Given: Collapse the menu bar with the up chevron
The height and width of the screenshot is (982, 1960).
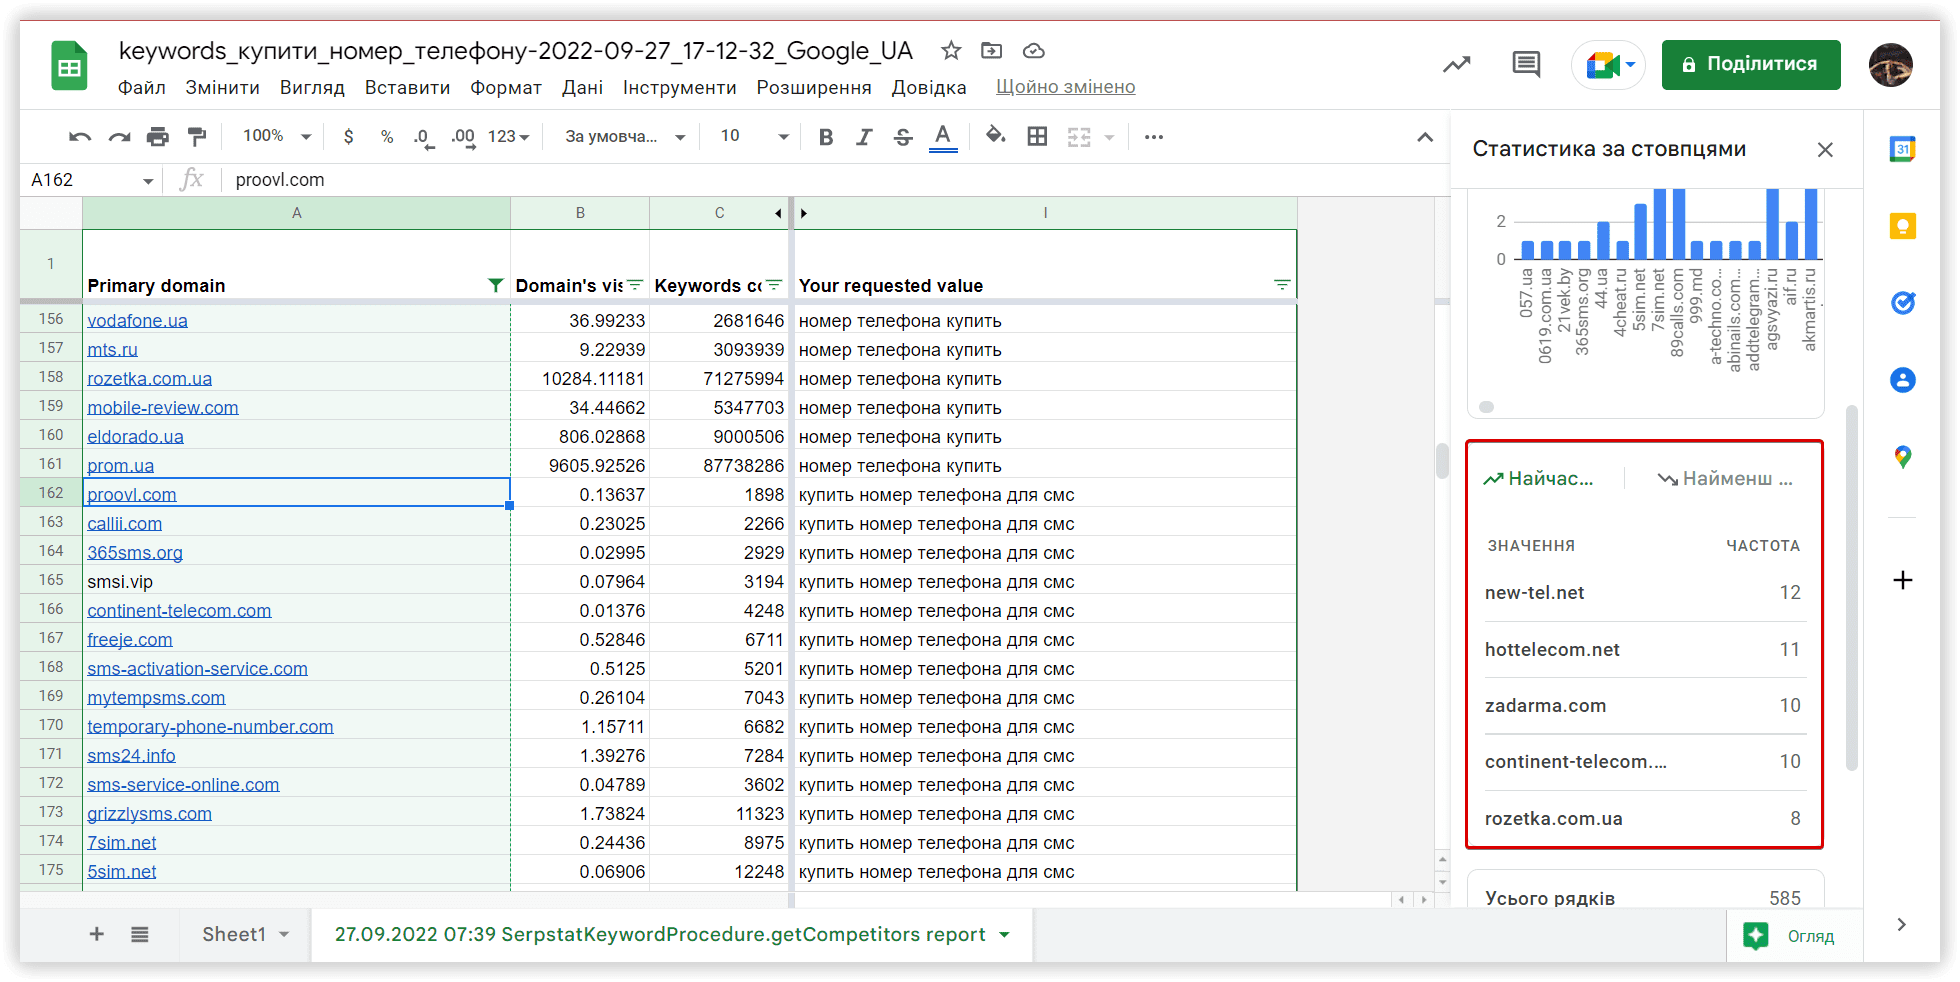Looking at the screenshot, I should click(1425, 137).
